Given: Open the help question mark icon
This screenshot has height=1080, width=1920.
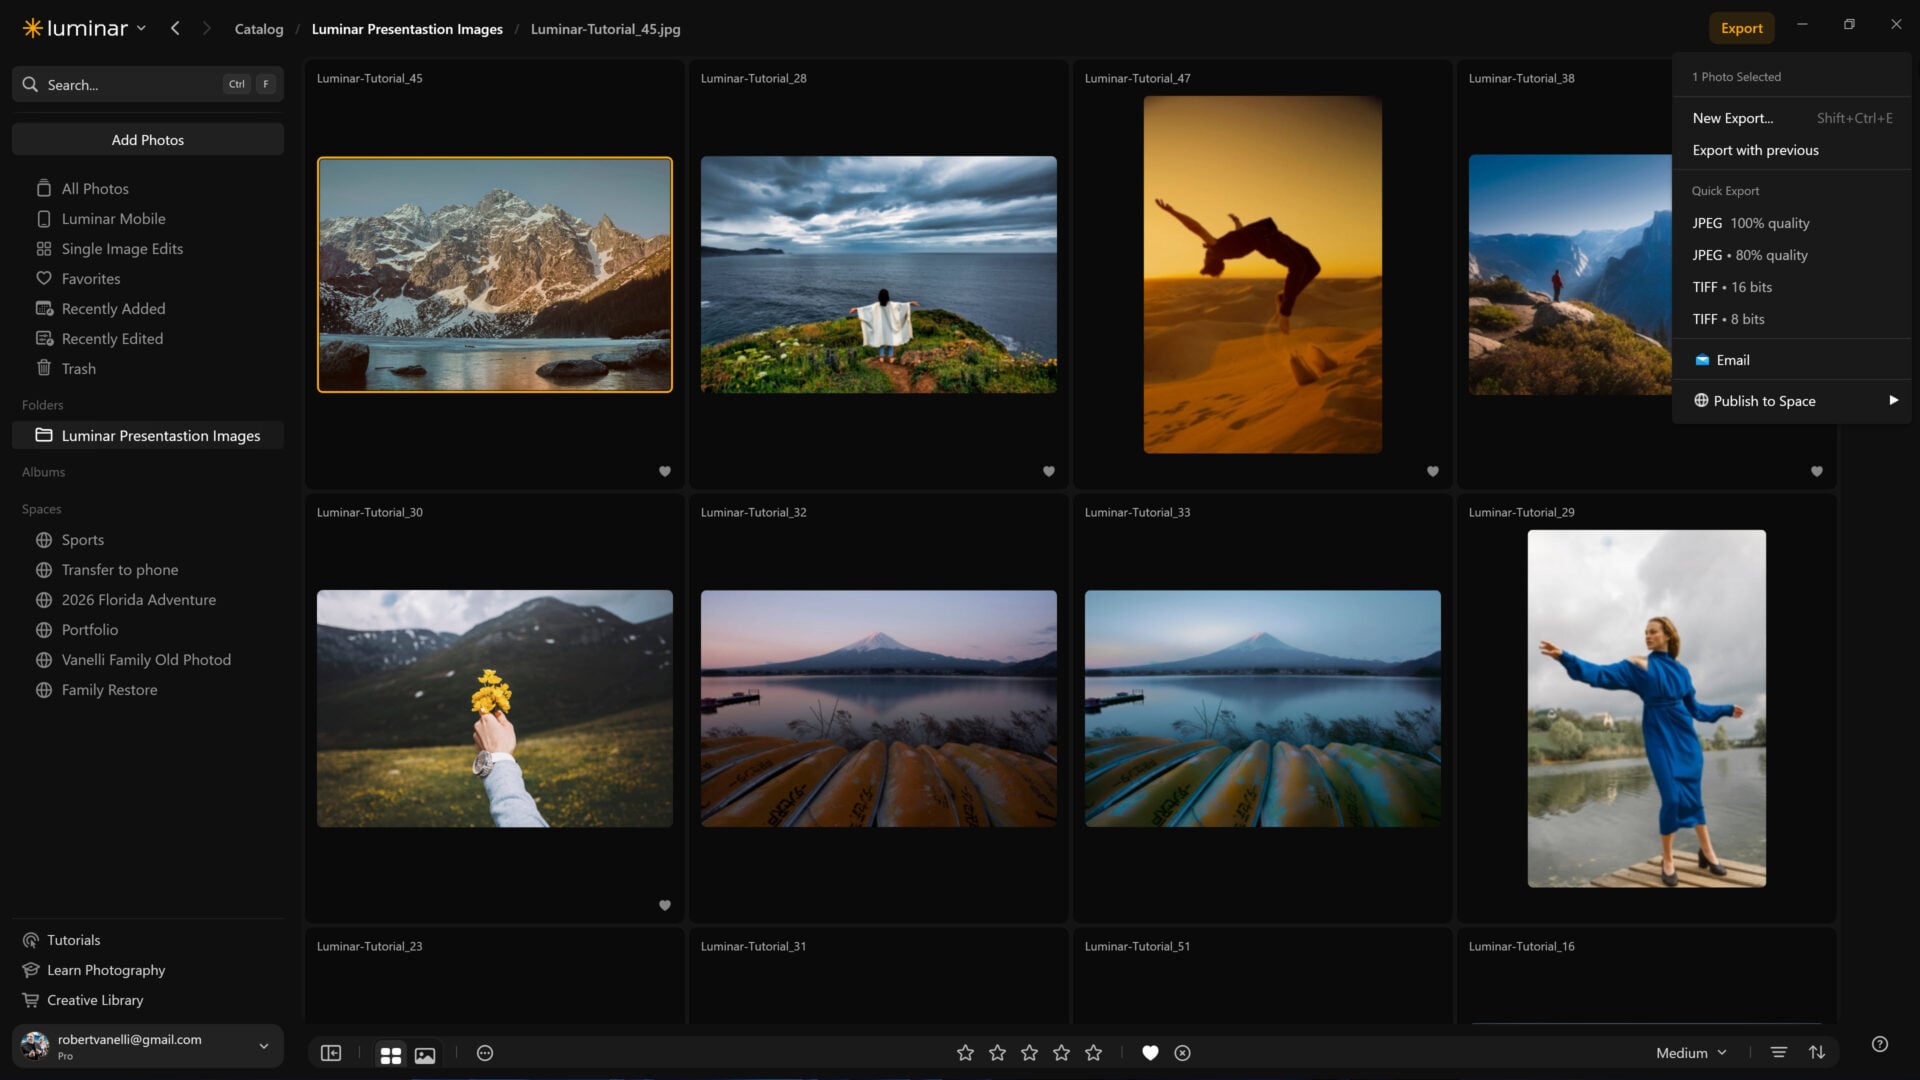Looking at the screenshot, I should pyautogui.click(x=1879, y=1044).
